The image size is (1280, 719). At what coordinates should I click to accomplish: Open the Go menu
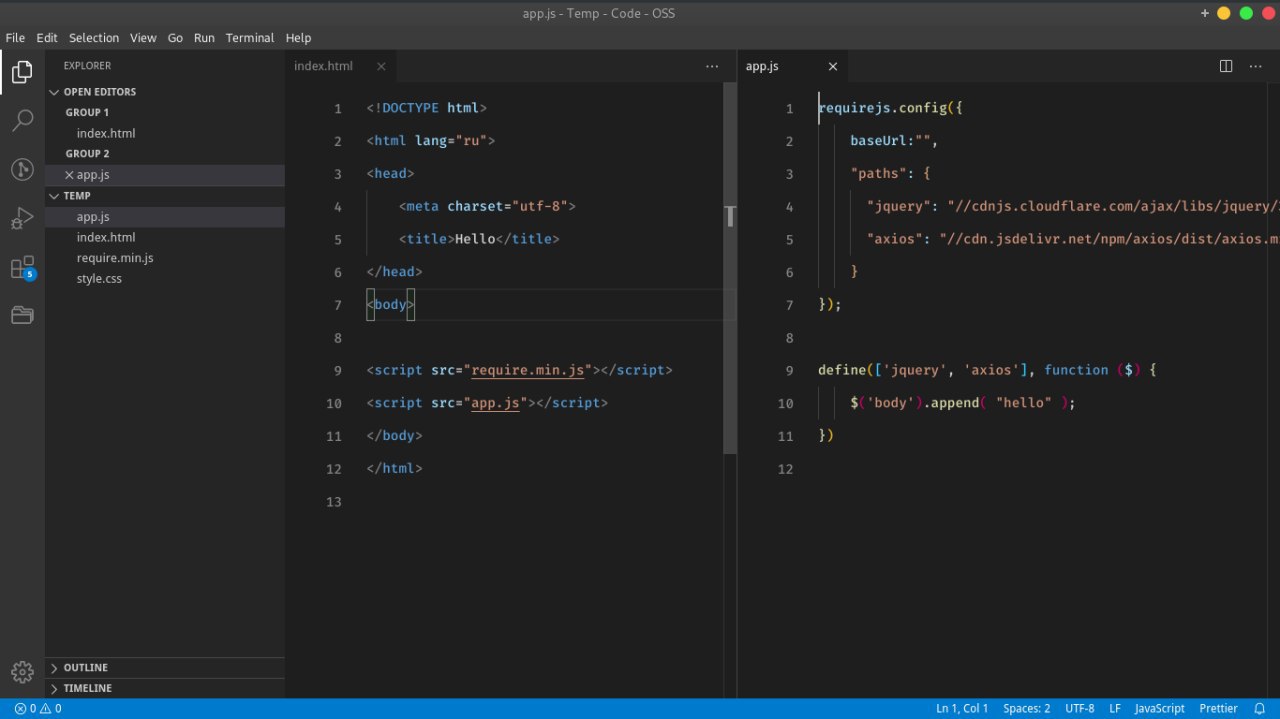[x=175, y=38]
